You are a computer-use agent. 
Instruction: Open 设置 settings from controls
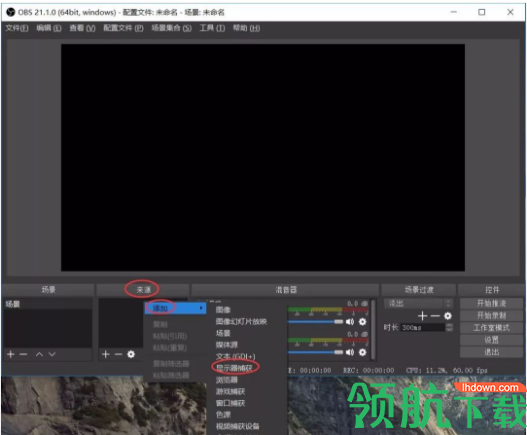tap(491, 340)
